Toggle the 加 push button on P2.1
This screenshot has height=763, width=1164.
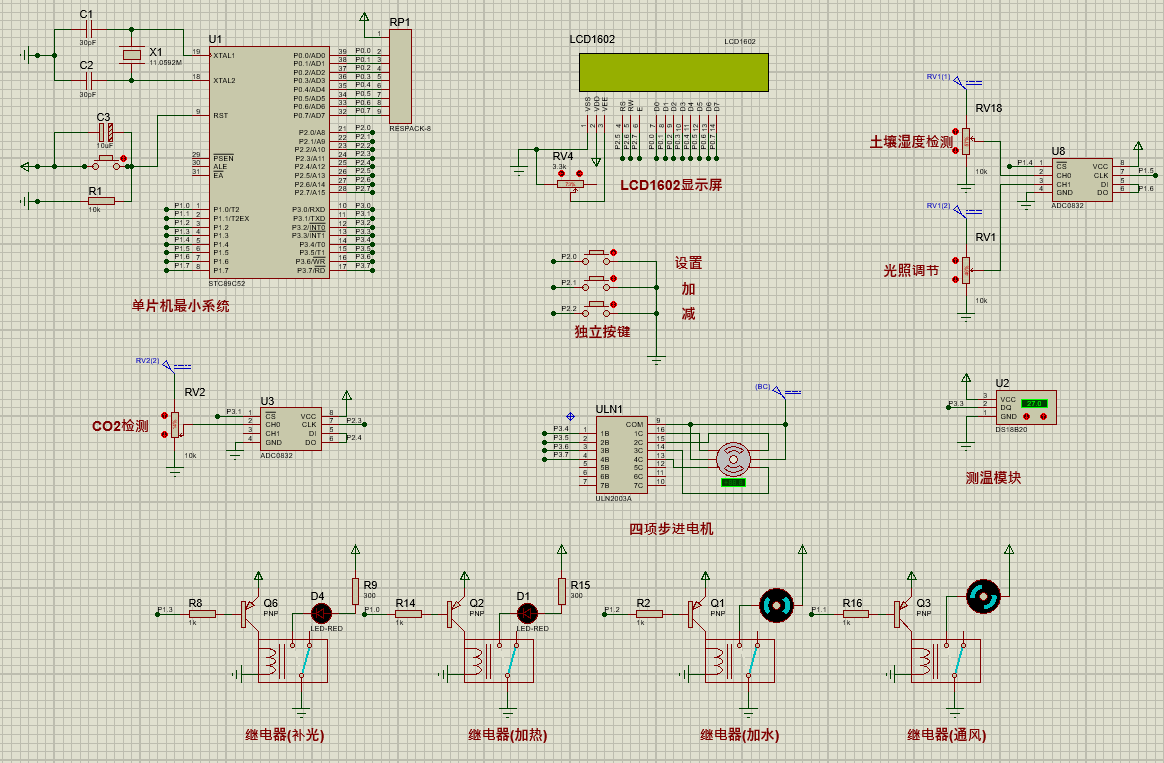pos(596,283)
